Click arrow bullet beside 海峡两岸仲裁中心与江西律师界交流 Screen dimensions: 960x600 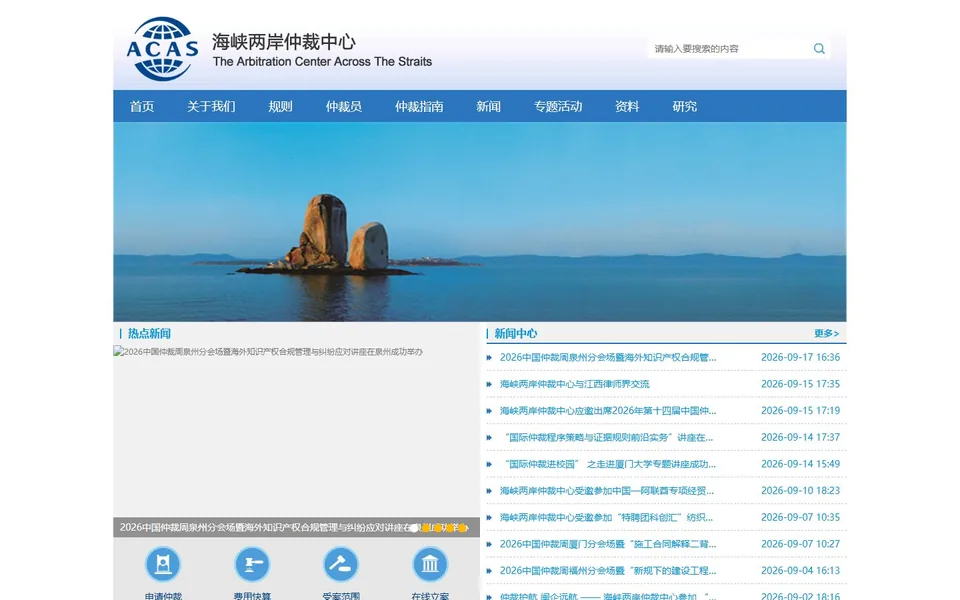coord(489,384)
